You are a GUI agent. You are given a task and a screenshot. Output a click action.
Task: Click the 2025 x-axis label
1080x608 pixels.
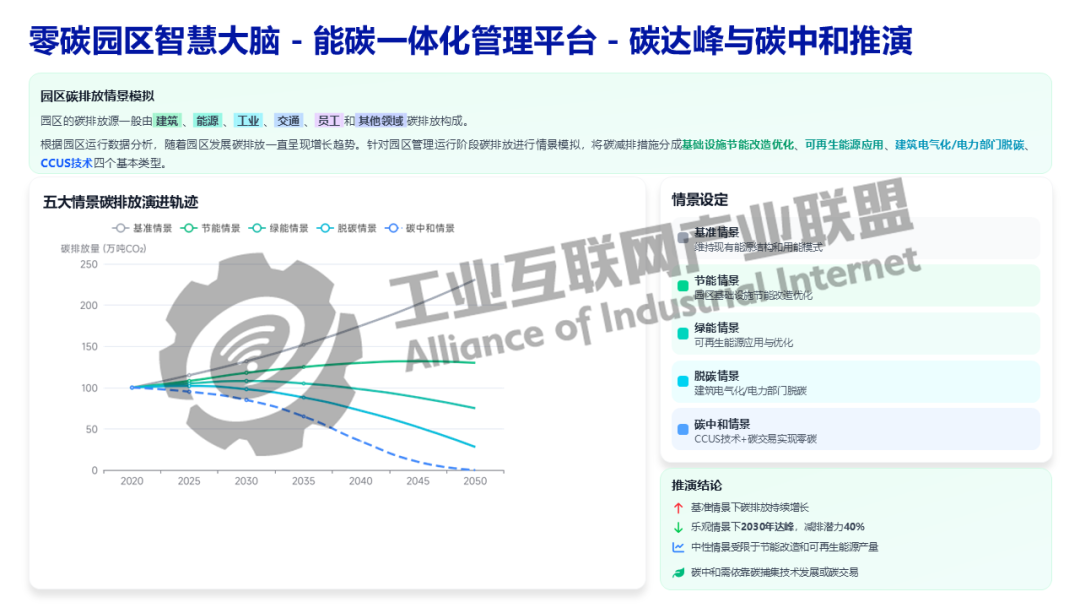pos(189,481)
